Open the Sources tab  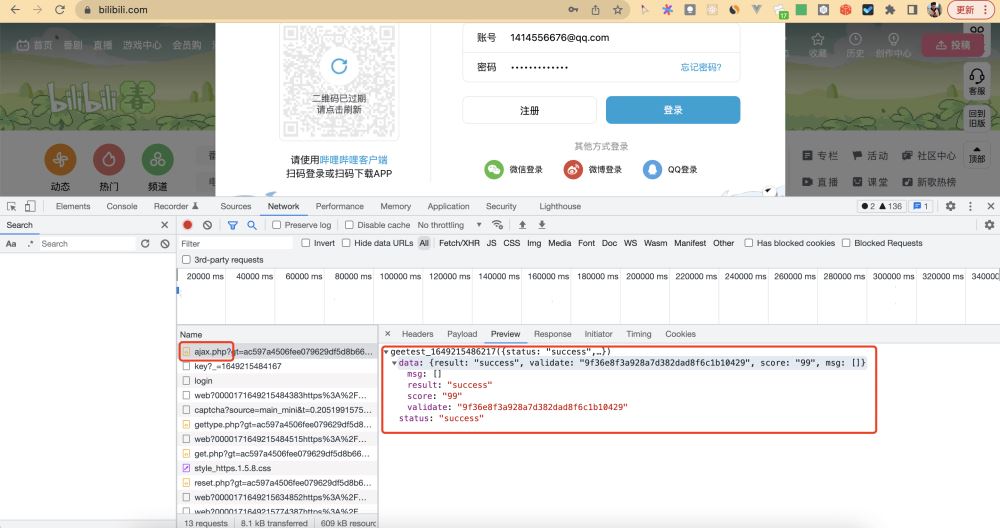pos(235,206)
